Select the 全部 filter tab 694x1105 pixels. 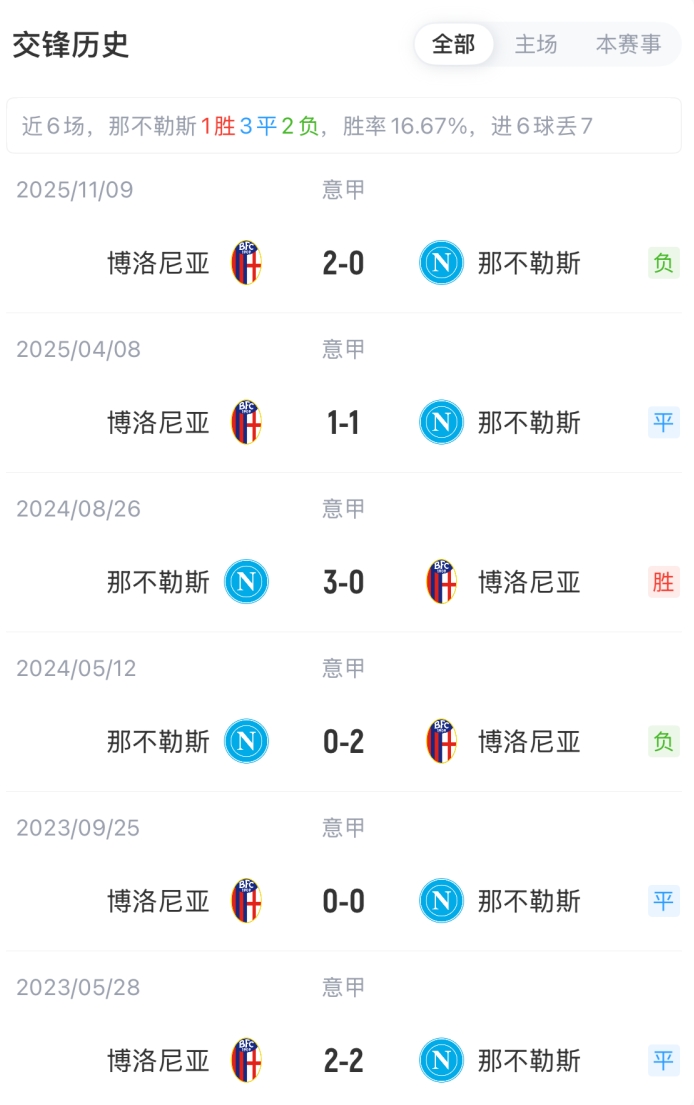point(454,45)
